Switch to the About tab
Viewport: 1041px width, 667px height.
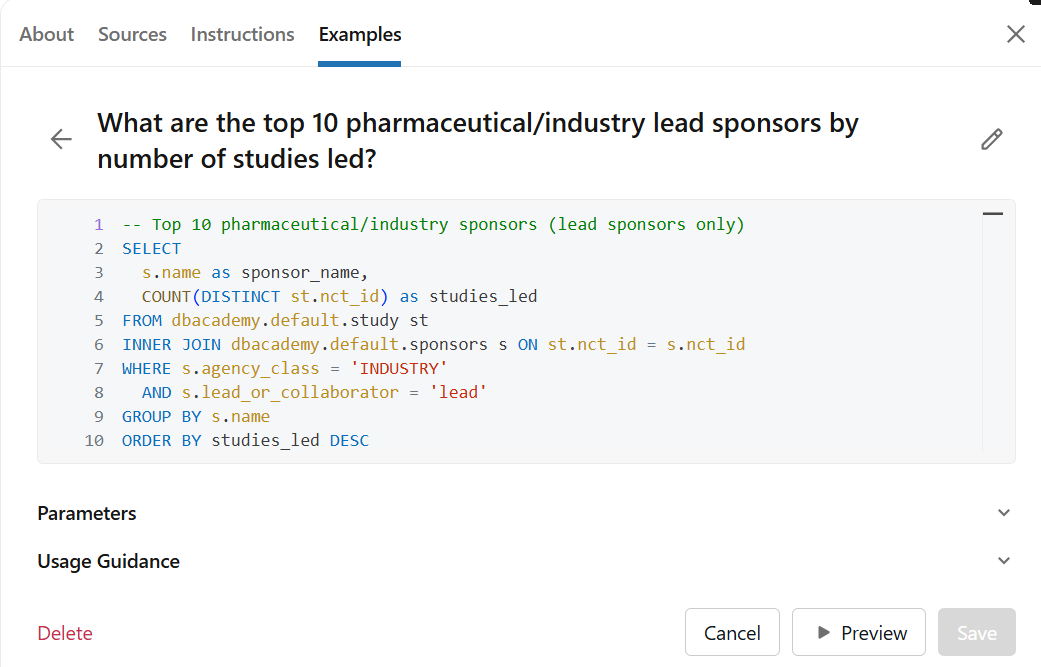click(x=46, y=34)
